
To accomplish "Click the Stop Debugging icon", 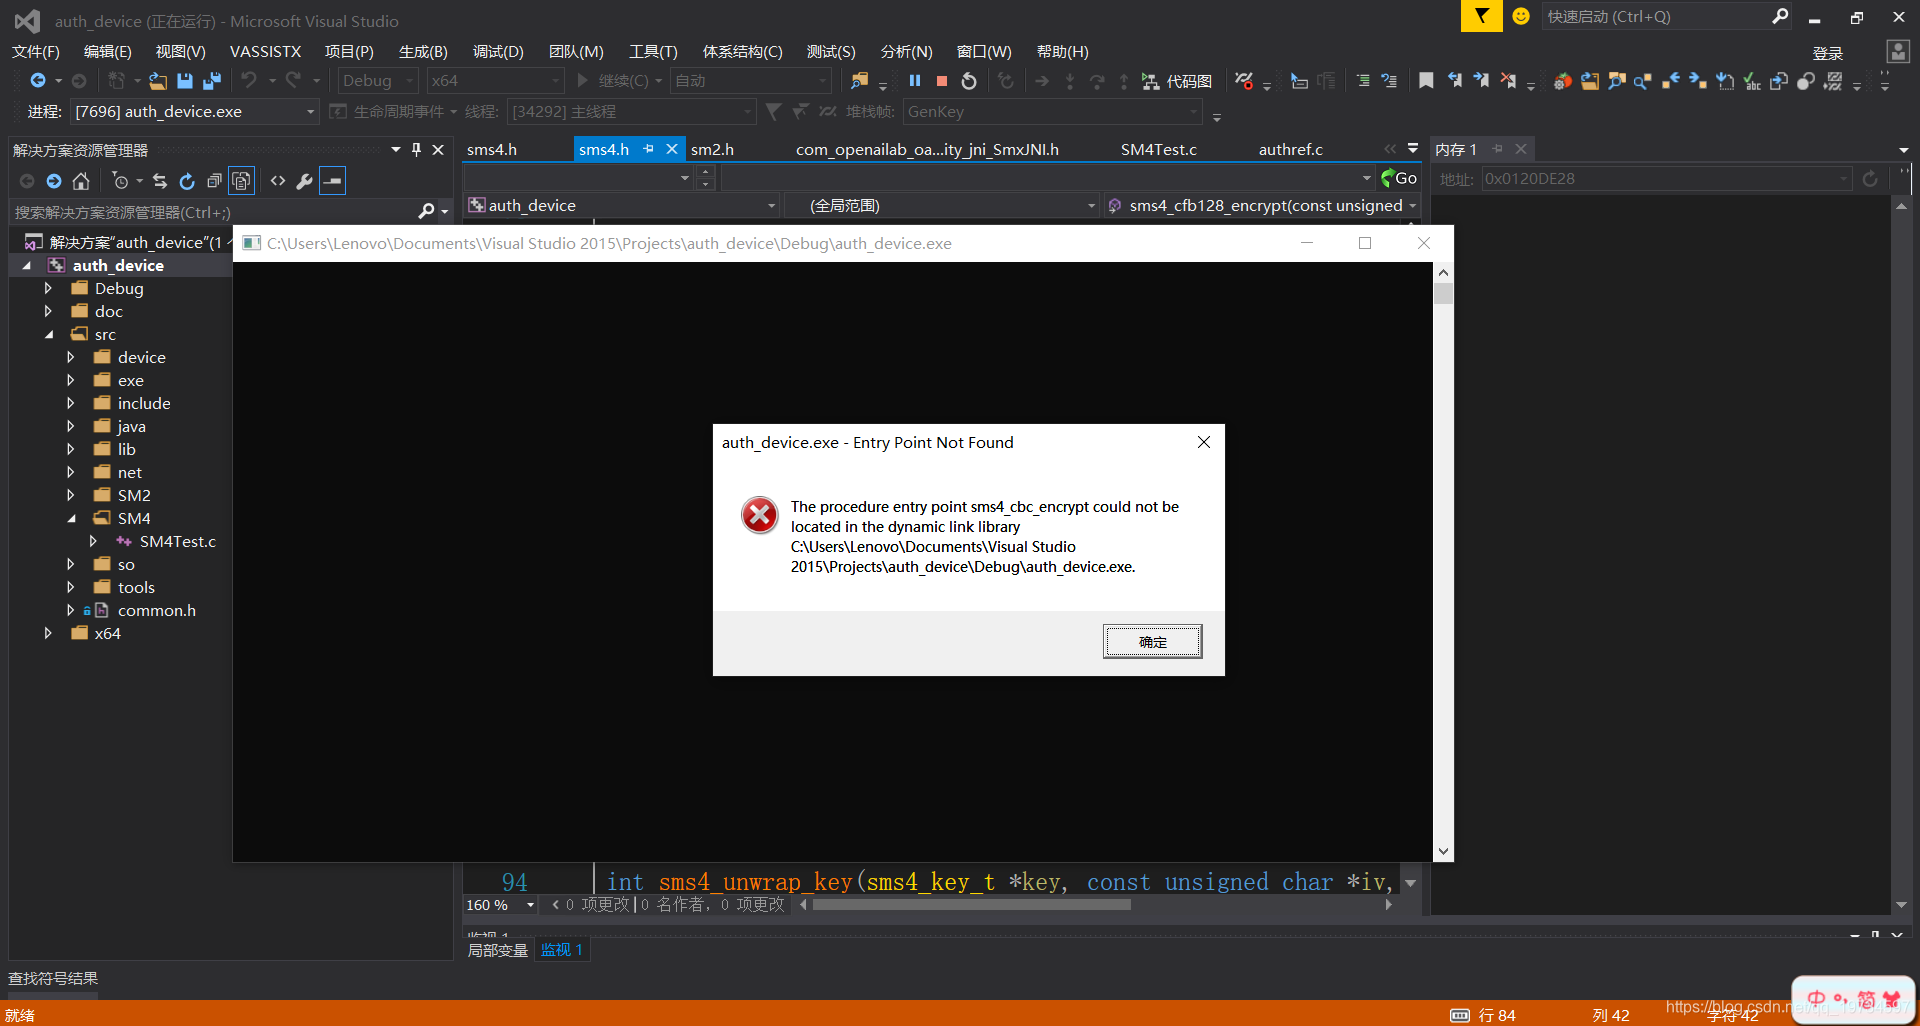I will tap(941, 81).
